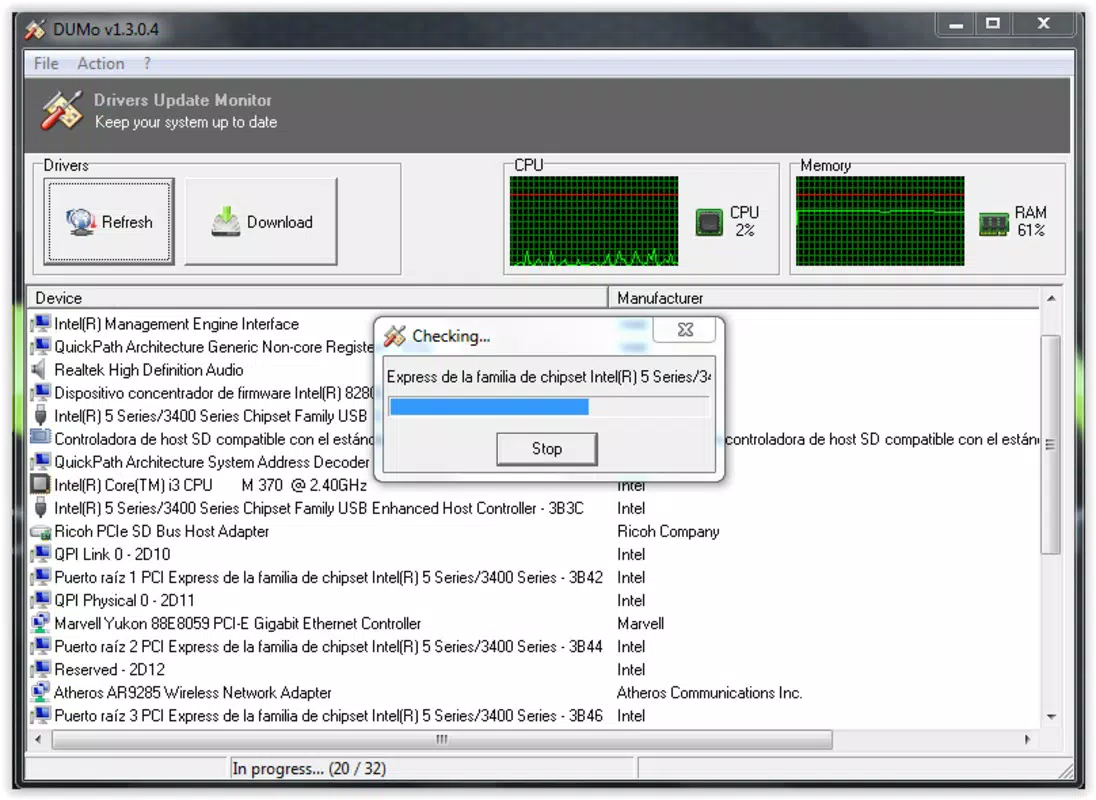Click USB icon of Enhanced Host Controller 3B3C row

click(41, 508)
